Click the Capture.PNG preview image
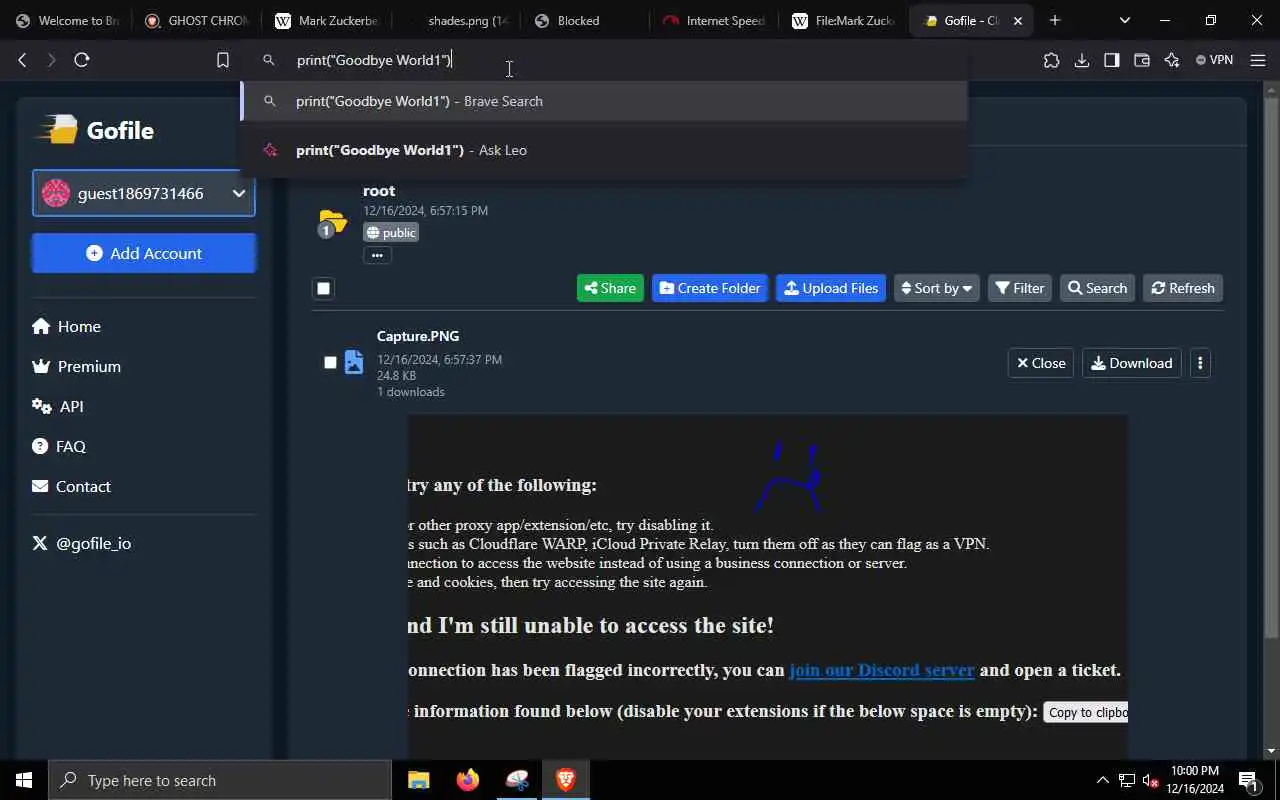This screenshot has height=800, width=1280. tap(768, 587)
